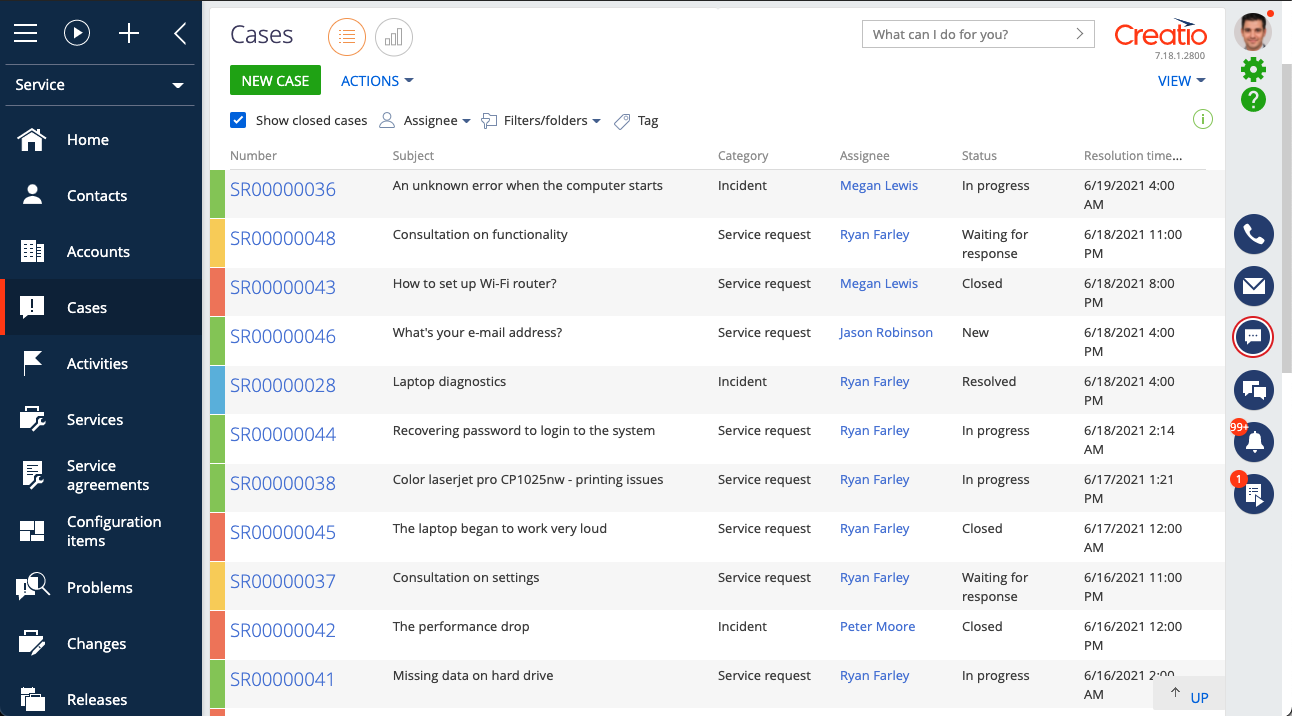Viewport: 1292px width, 716px height.
Task: Uncheck the Show closed cases checkbox
Action: tap(238, 120)
